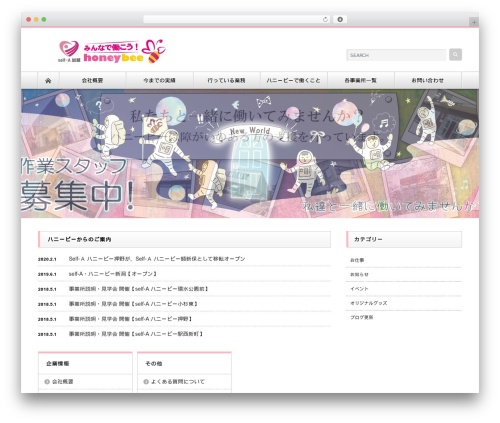Viewport: 500px width, 423px height.
Task: Select the オリジナルグッズ category link
Action: [x=369, y=303]
